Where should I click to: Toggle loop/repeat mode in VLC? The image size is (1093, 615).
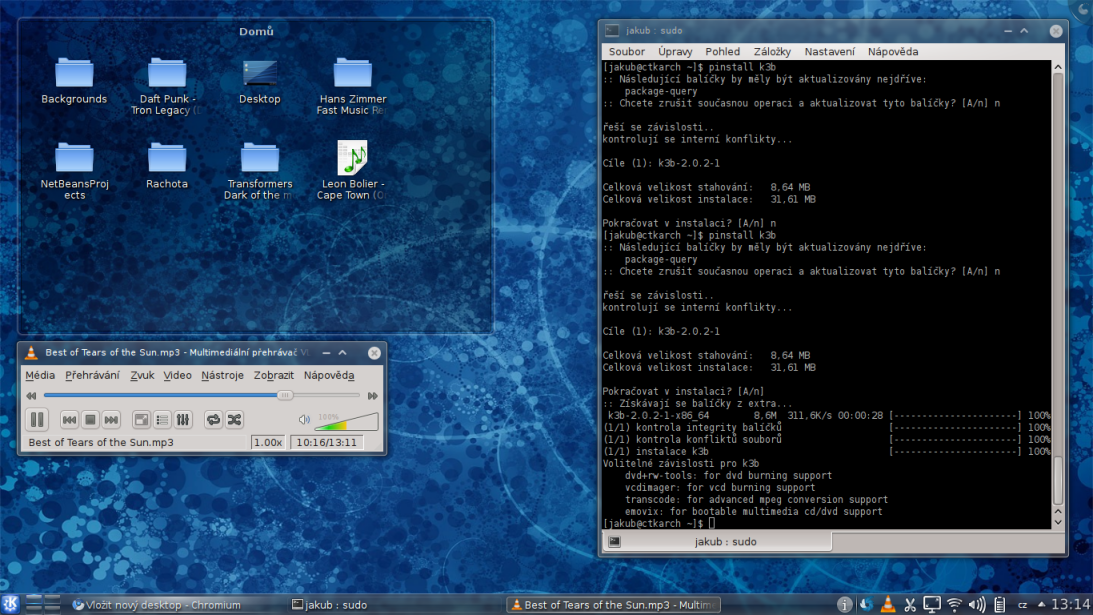213,420
